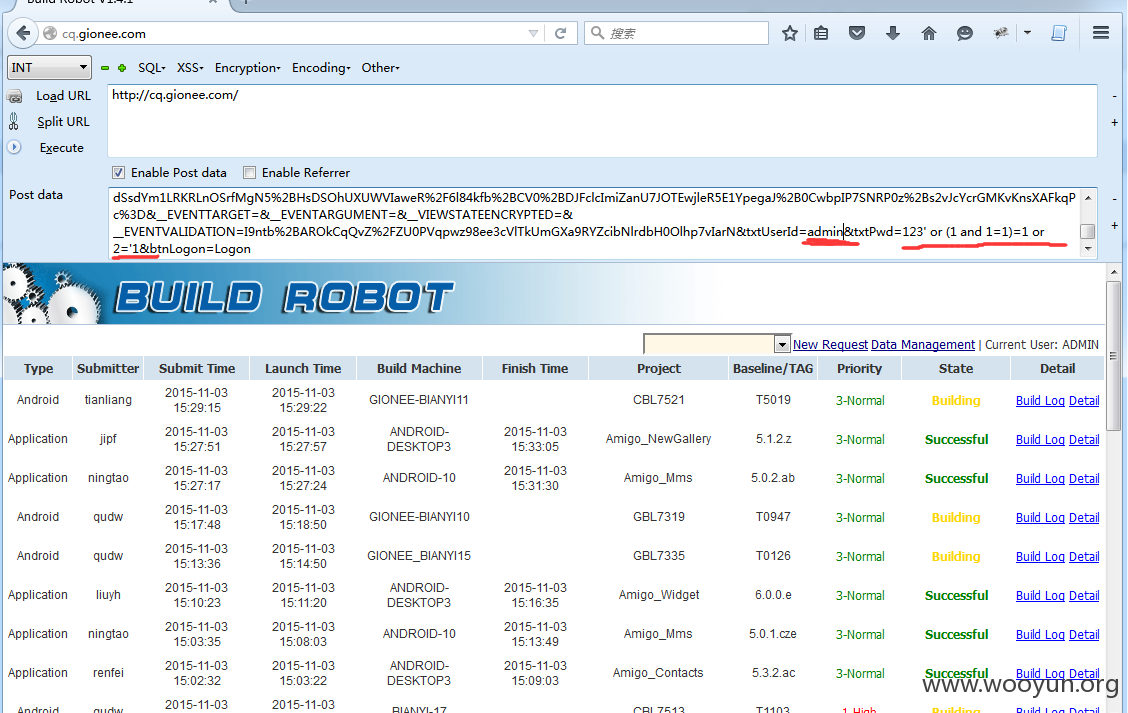Click the Amigo_Contacts project cell
This screenshot has width=1128, height=713.
coord(658,673)
